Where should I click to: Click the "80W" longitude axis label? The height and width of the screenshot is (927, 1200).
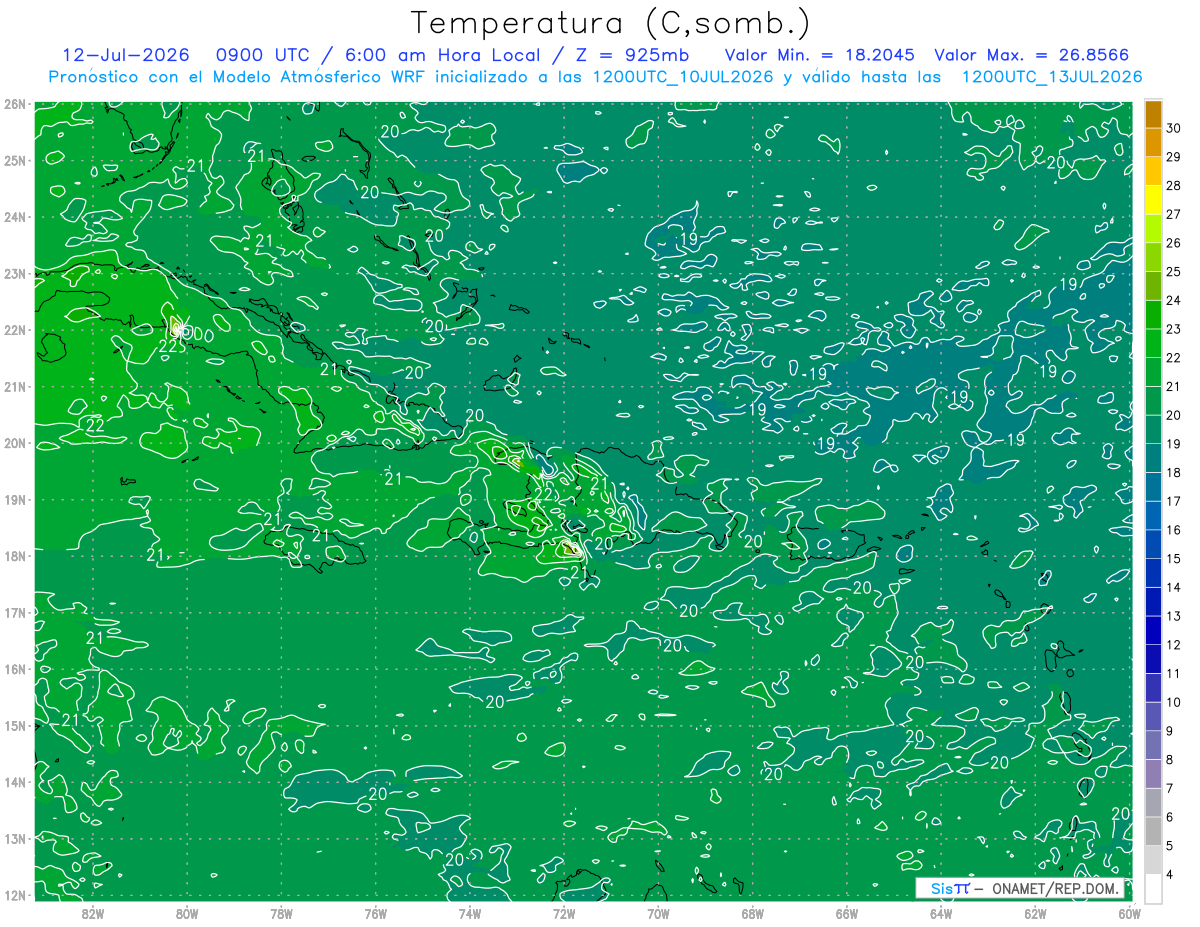187,913
